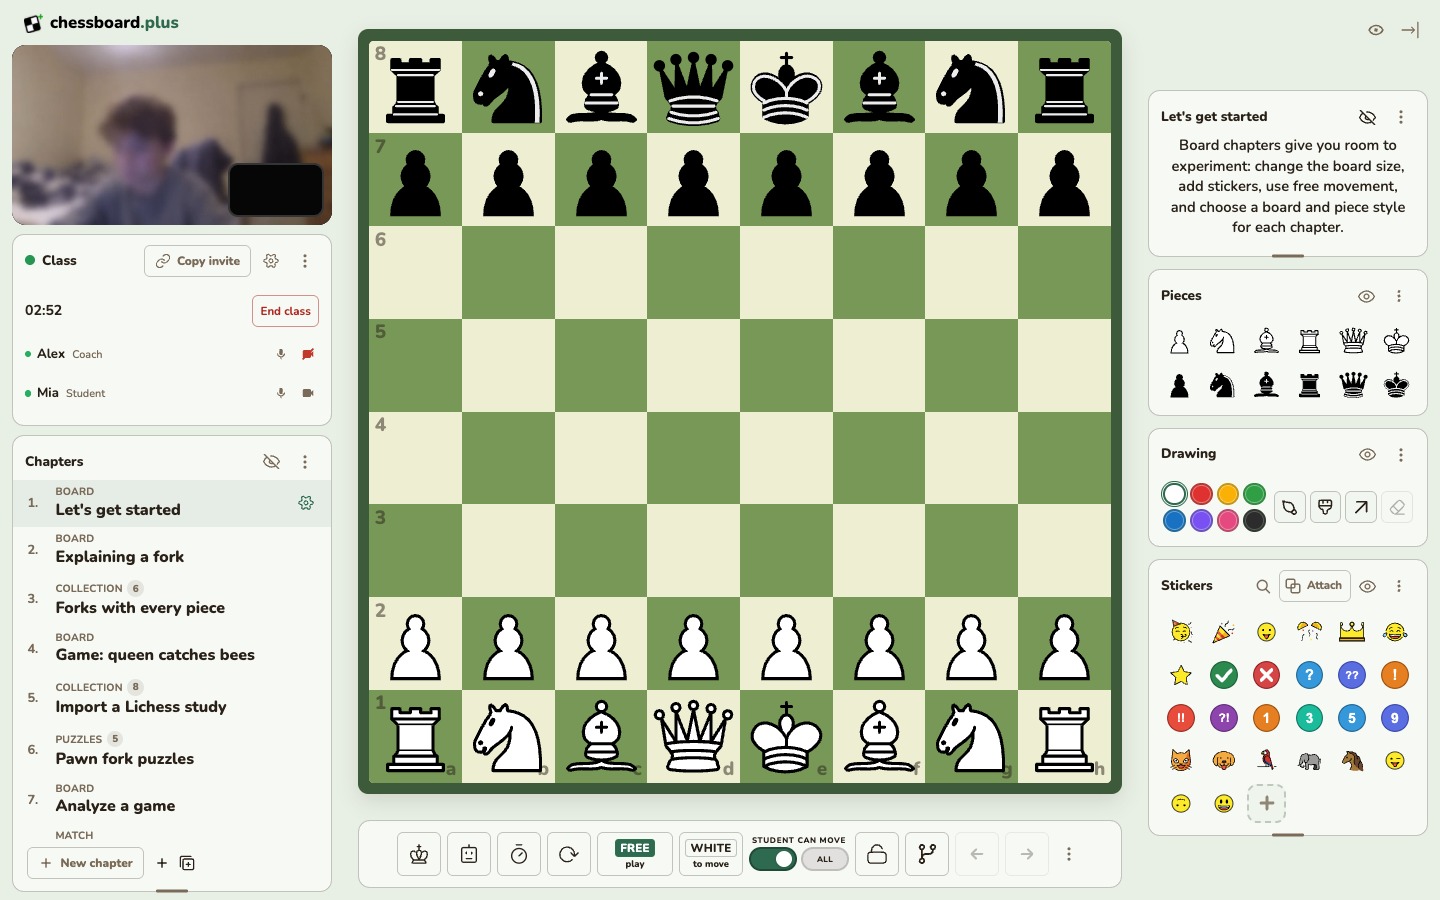Screen dimensions: 1440x900
Task: Open bottom toolbar three-dot overflow menu
Action: click(1069, 854)
